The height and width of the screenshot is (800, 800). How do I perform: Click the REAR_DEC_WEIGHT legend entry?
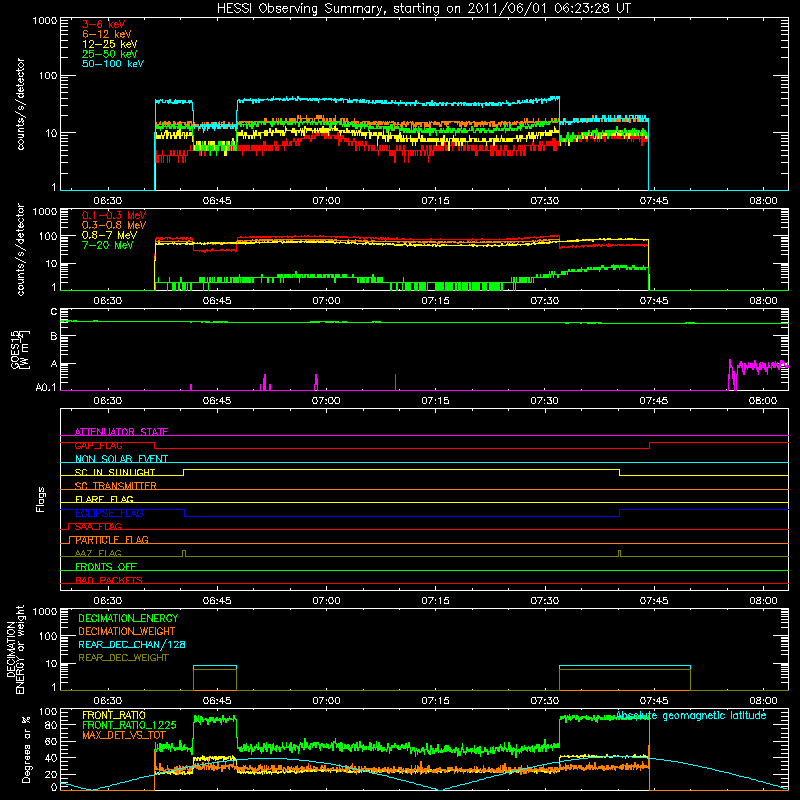(123, 658)
